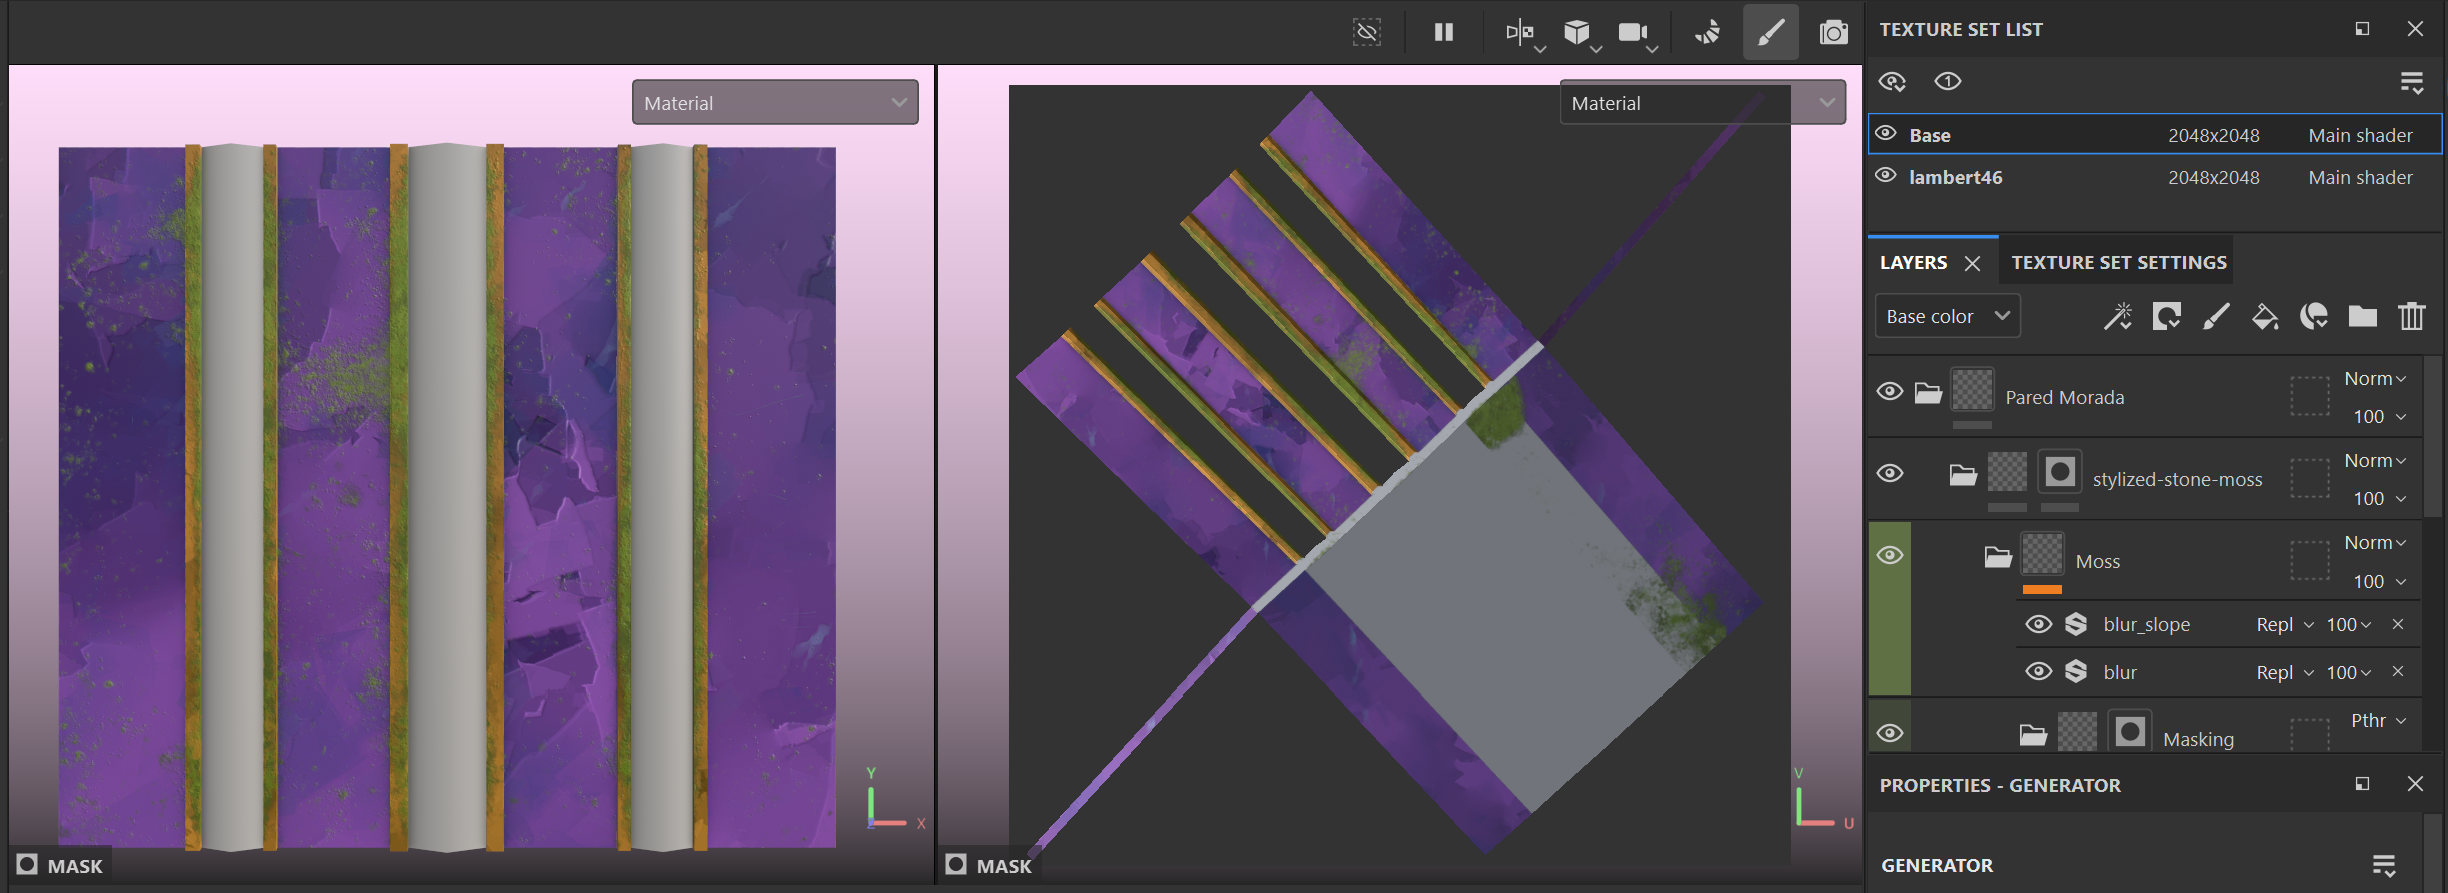Hide the Pared Morada folder
Image resolution: width=2448 pixels, height=893 pixels.
pos(1889,391)
